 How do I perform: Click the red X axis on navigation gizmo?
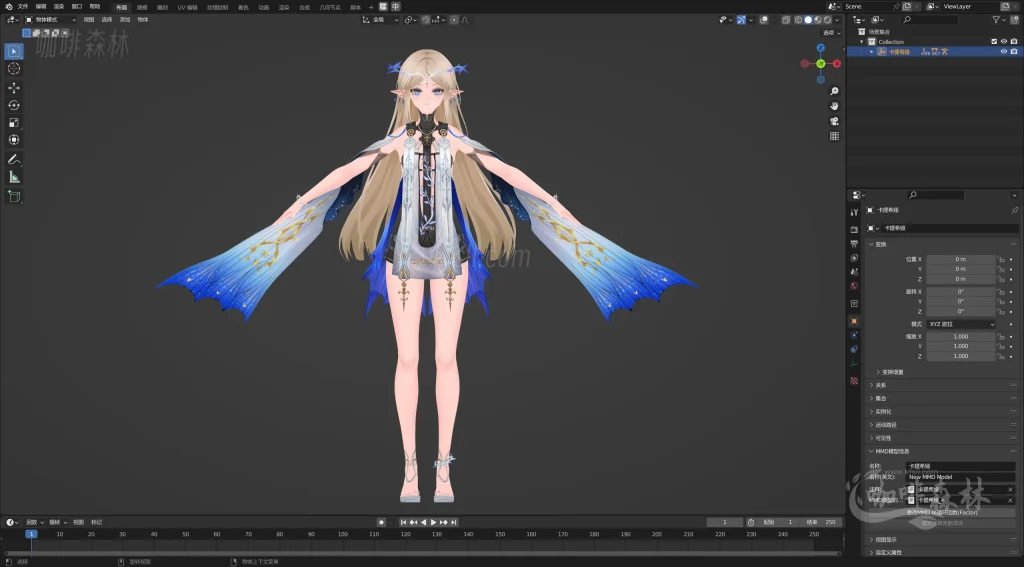click(837, 64)
